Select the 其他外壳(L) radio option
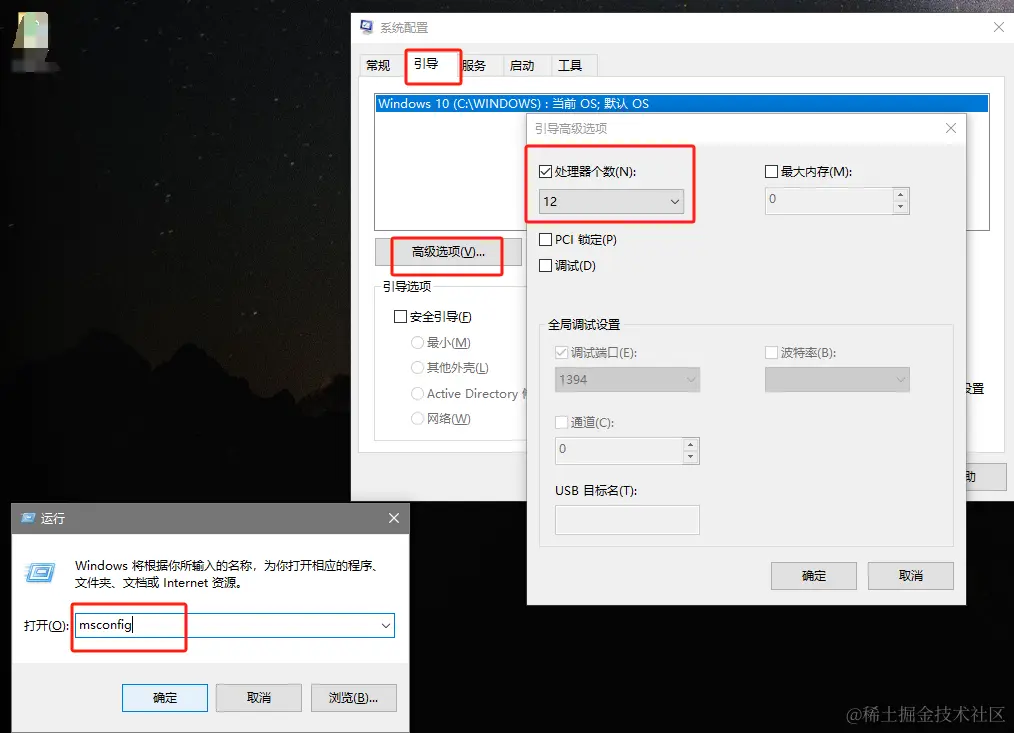The width and height of the screenshot is (1014, 733). tap(417, 367)
